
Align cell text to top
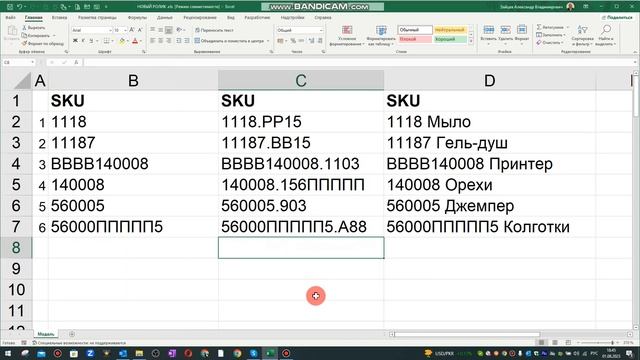[x=153, y=30]
